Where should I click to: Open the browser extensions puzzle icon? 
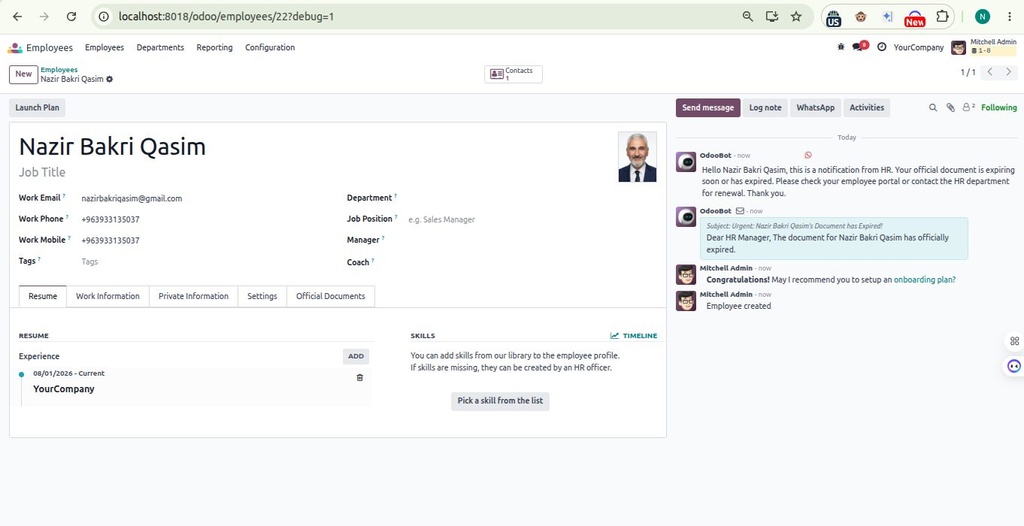(x=942, y=16)
